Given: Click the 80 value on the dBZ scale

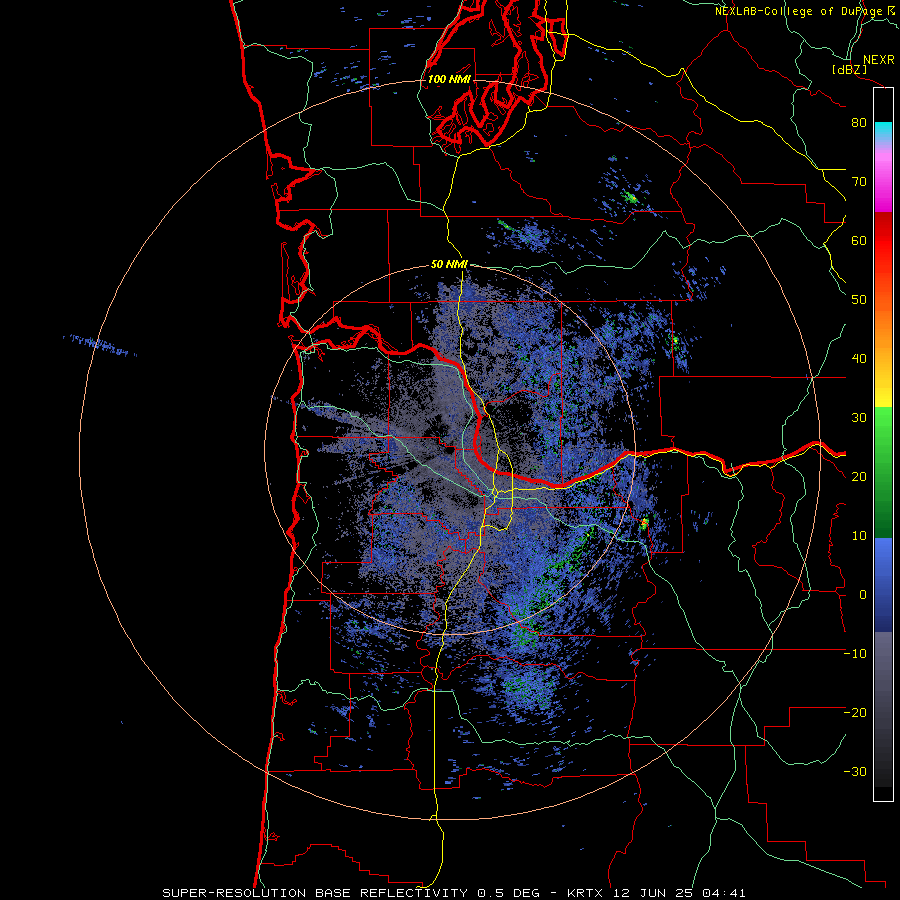Looking at the screenshot, I should point(859,123).
